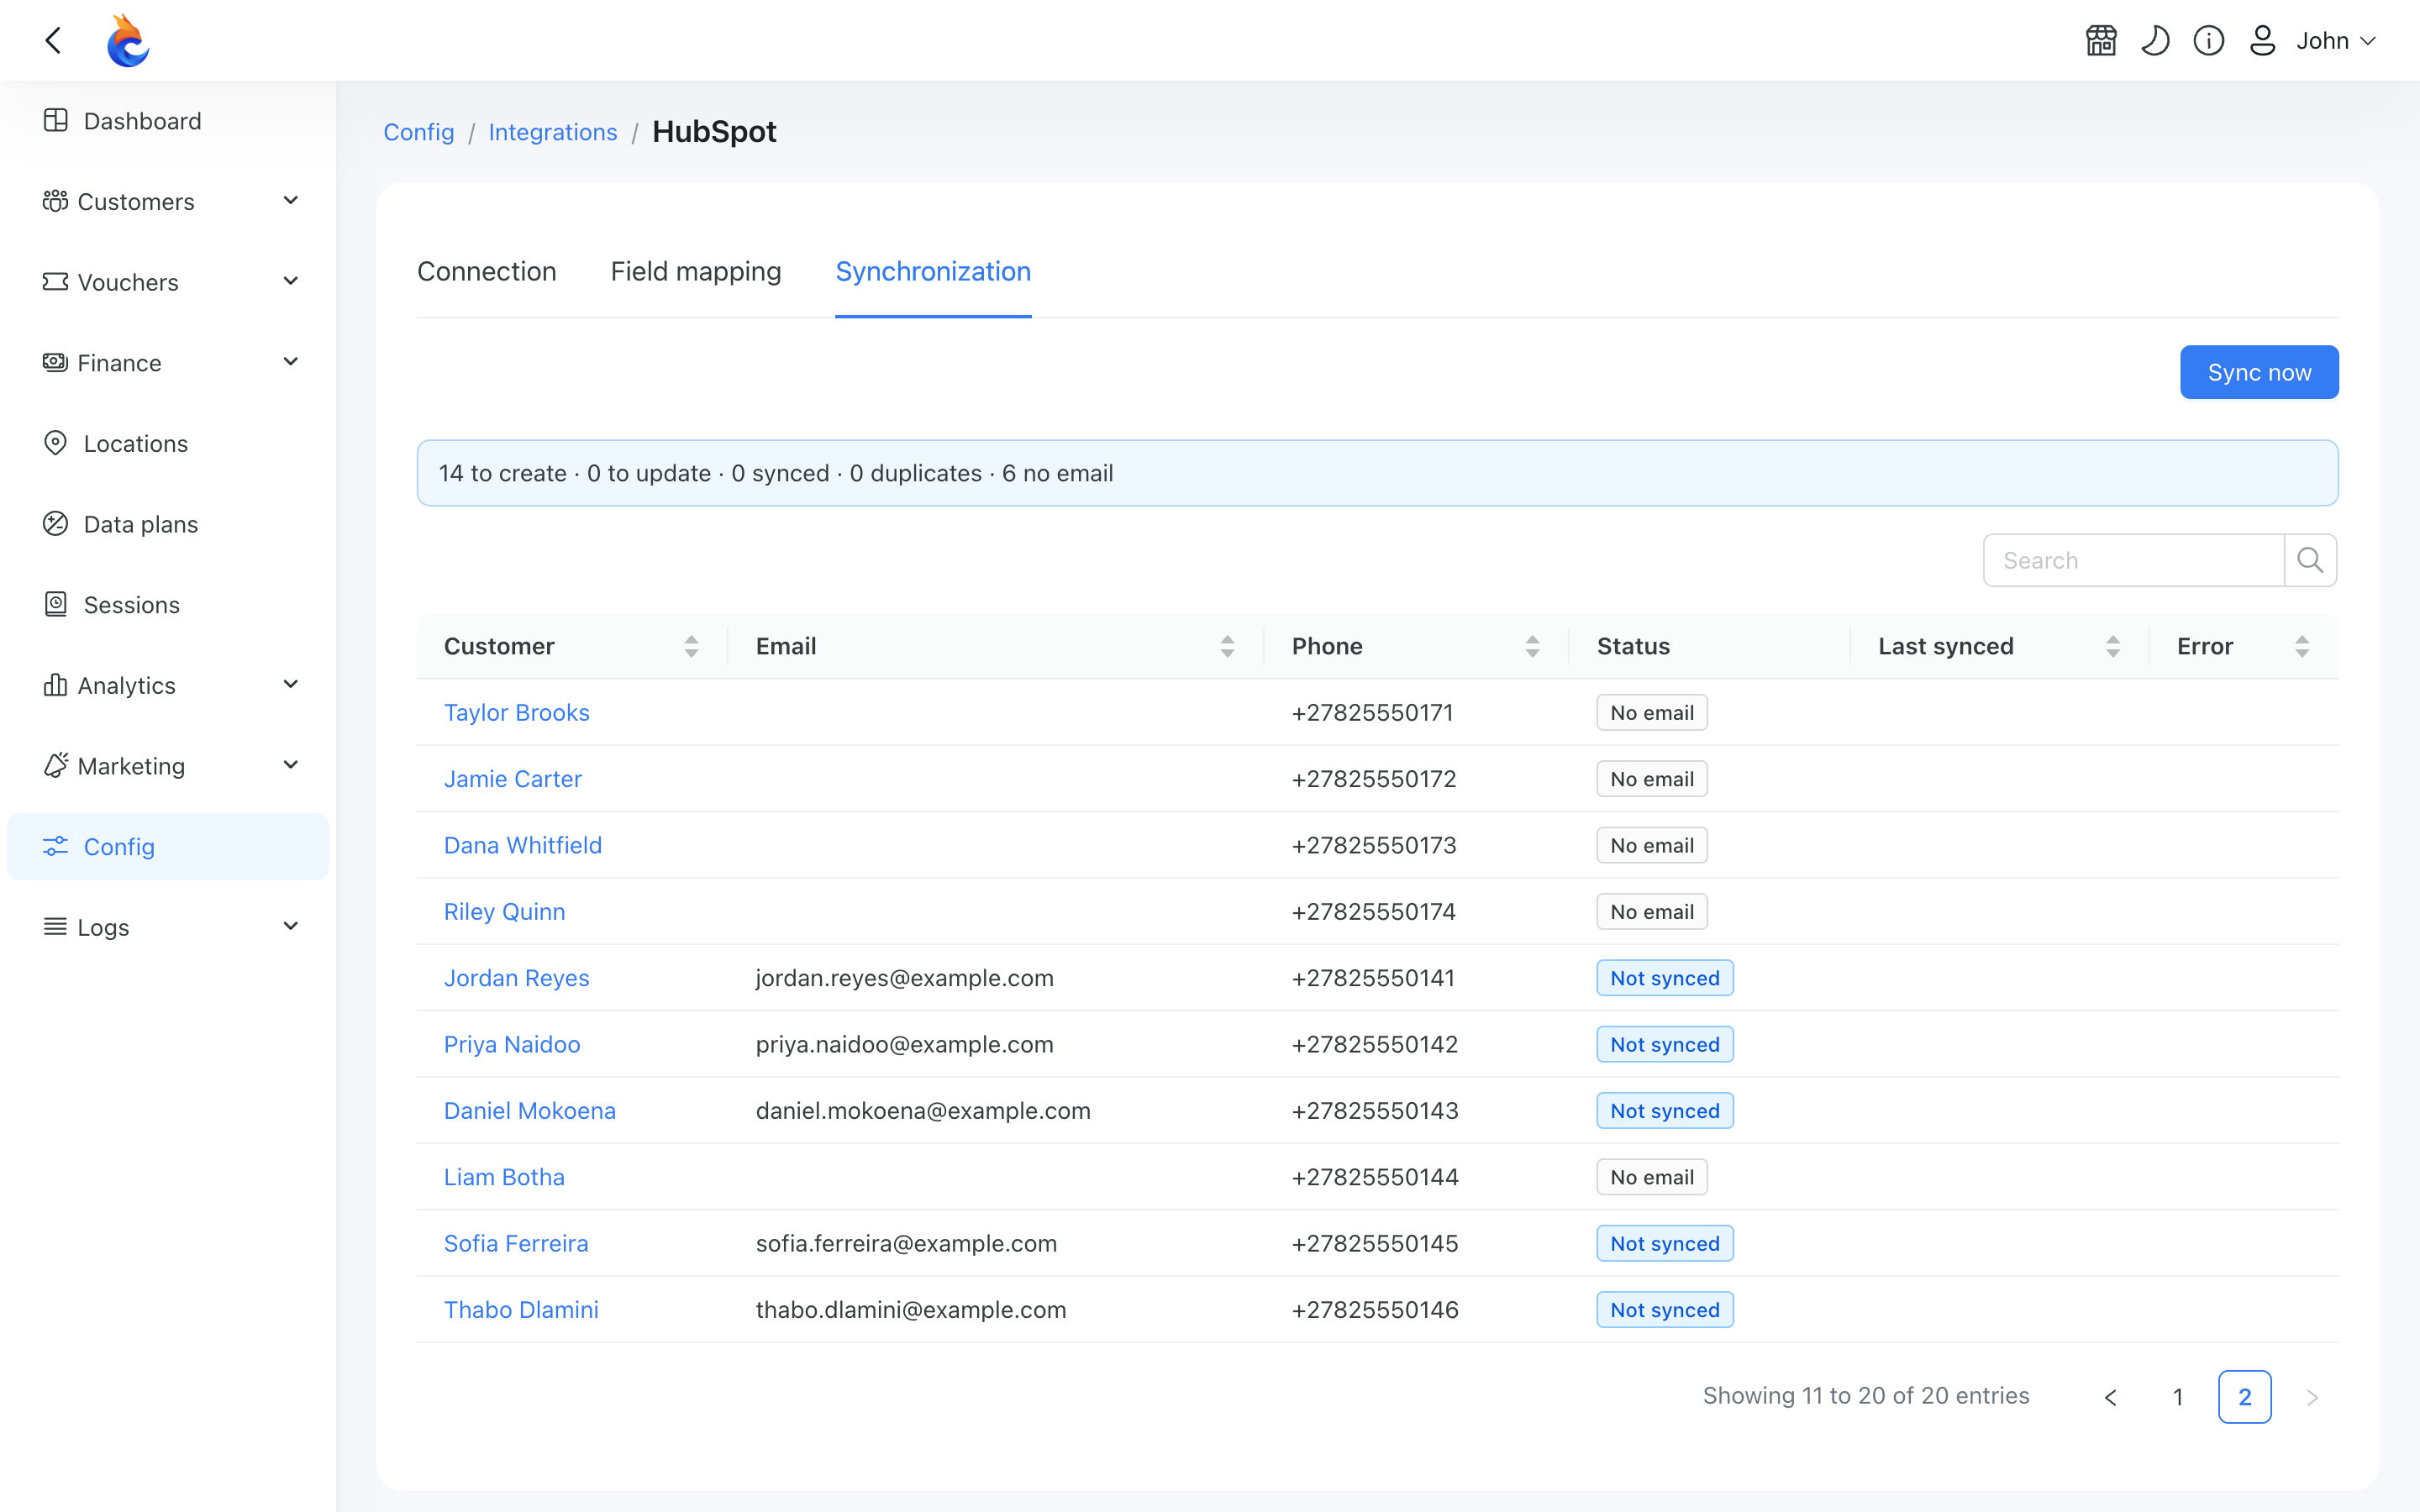This screenshot has width=2420, height=1512.
Task: Expand the Logs sidebar menu
Action: tap(168, 927)
